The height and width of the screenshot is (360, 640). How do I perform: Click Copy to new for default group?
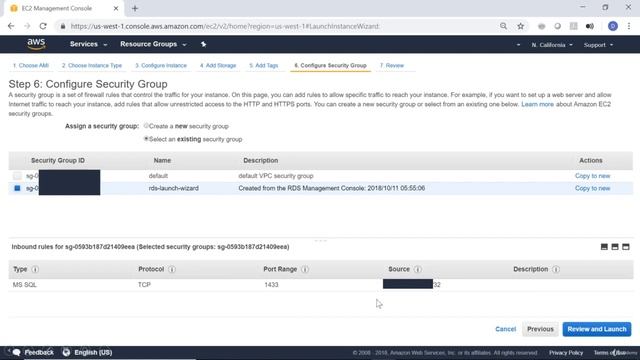592,176
